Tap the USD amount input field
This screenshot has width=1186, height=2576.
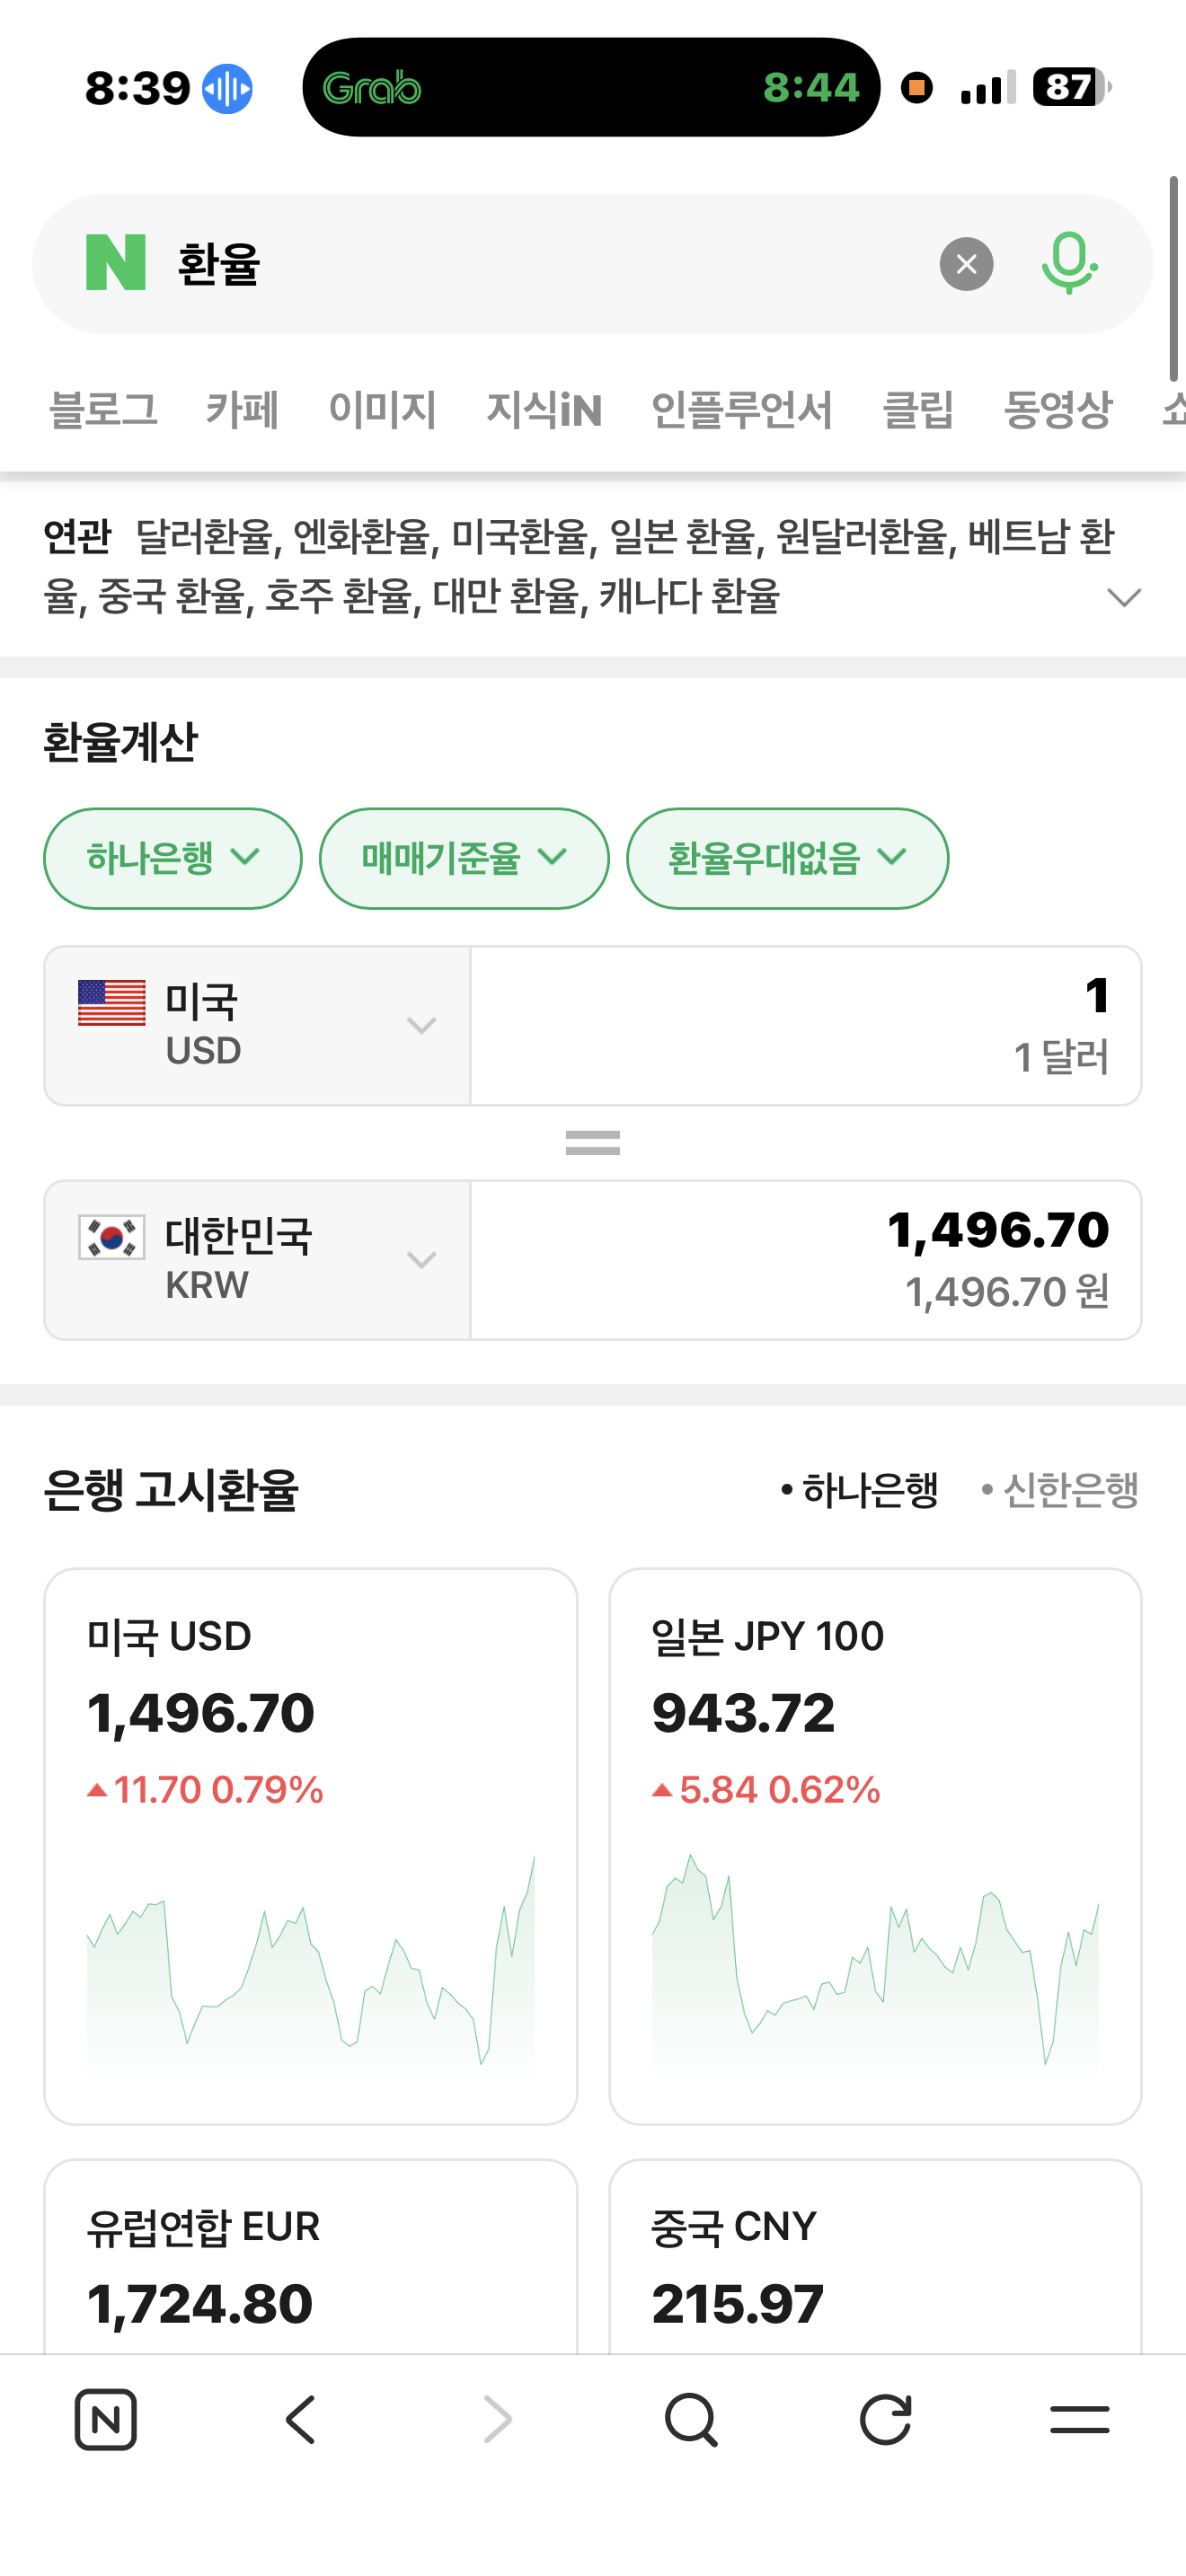point(805,1025)
